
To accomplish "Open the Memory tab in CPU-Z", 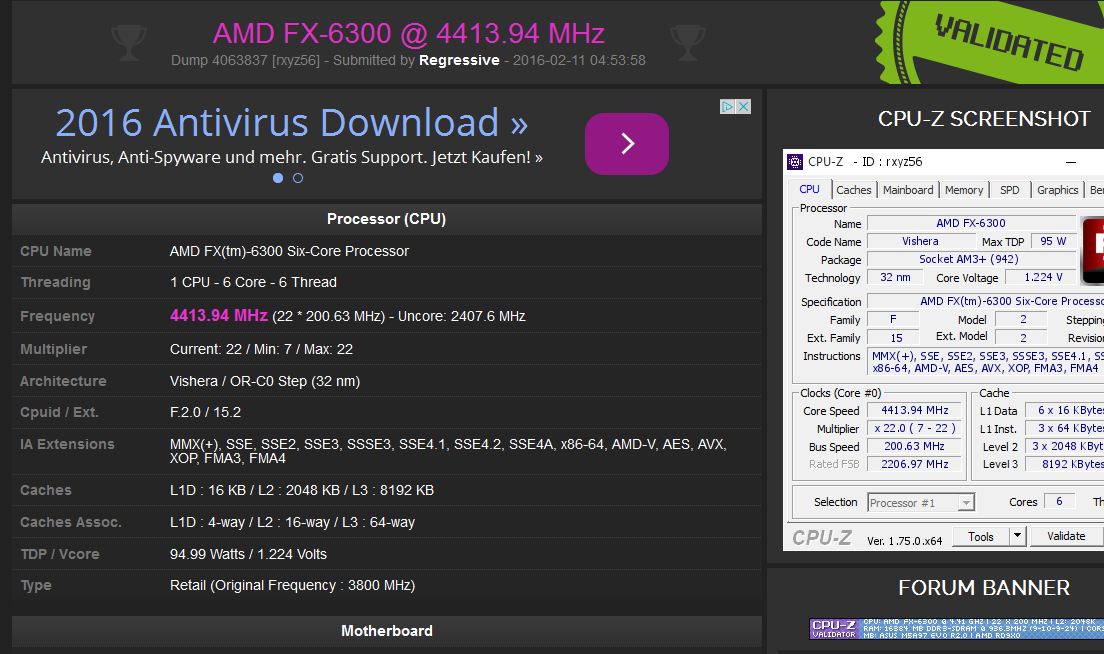I will click(964, 190).
